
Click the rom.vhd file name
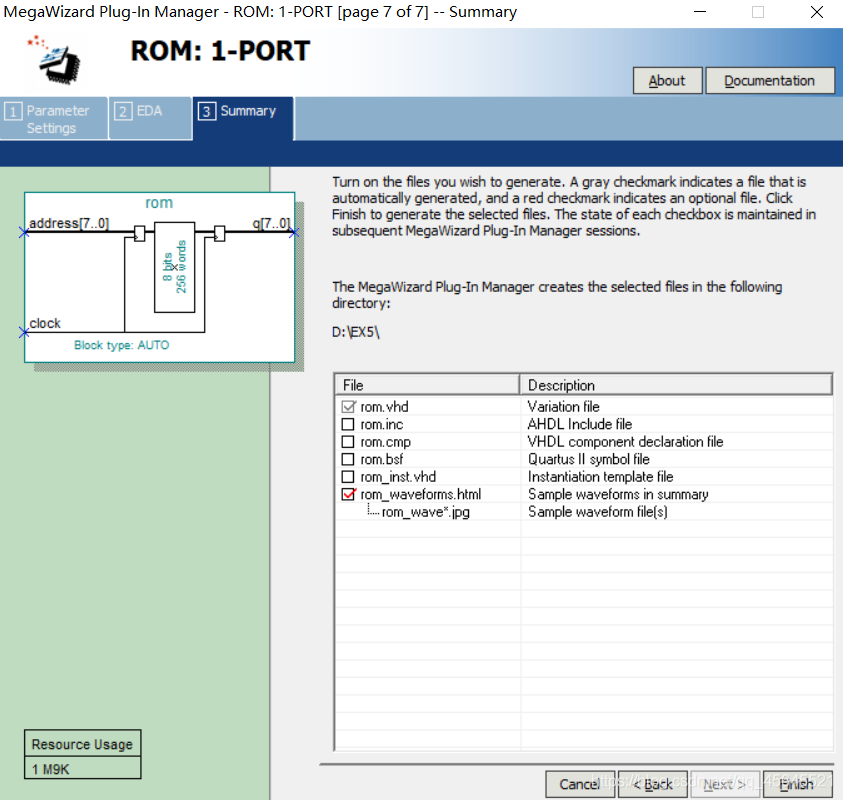[x=384, y=407]
